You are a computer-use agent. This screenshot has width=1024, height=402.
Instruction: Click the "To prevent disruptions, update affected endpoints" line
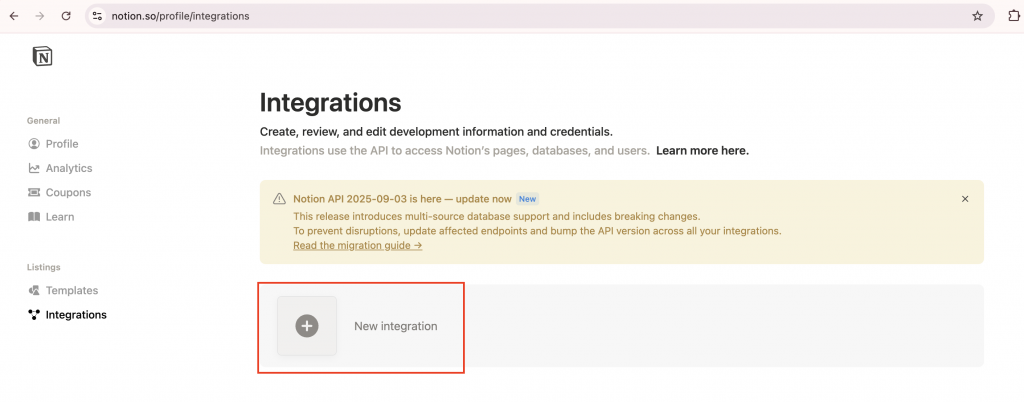[x=537, y=231]
